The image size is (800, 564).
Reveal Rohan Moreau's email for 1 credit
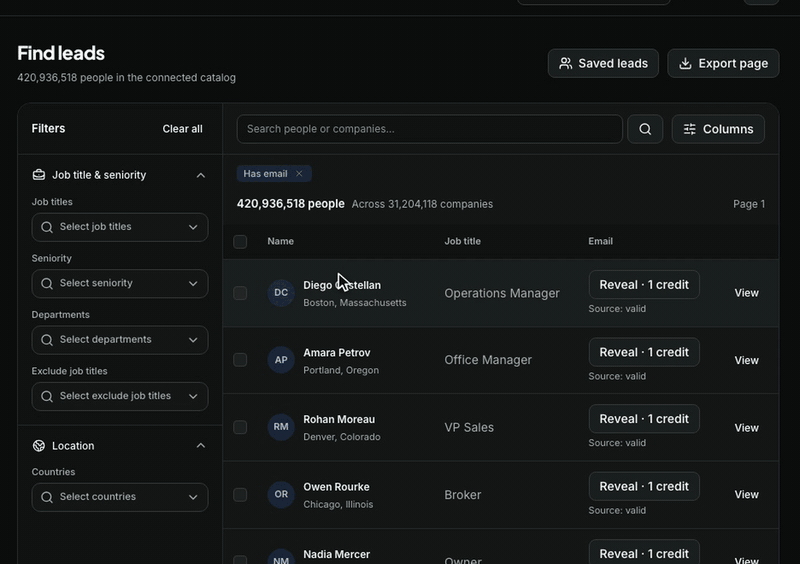[644, 419]
